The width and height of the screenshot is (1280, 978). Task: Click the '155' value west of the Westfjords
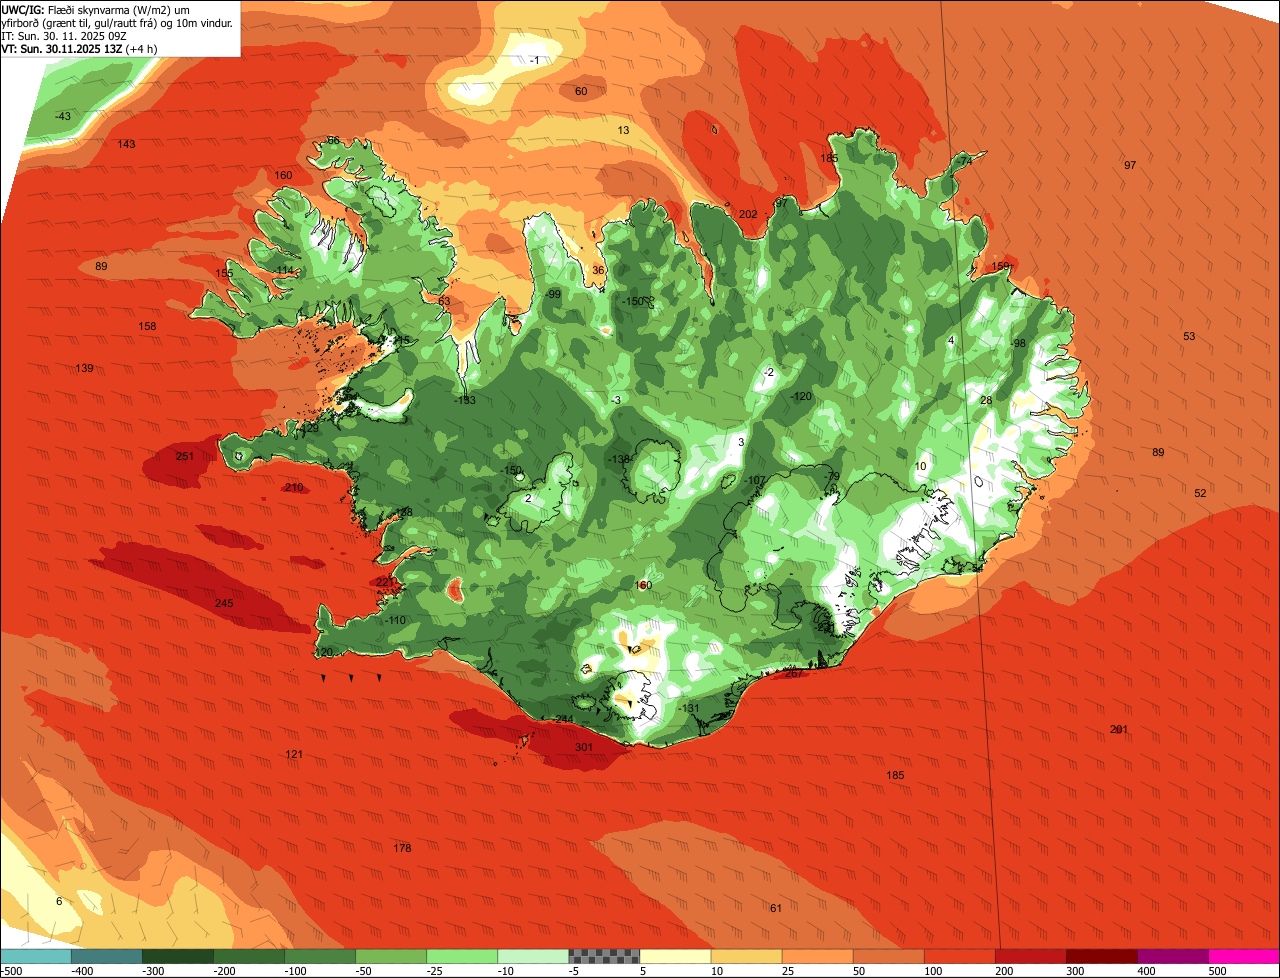(x=224, y=273)
